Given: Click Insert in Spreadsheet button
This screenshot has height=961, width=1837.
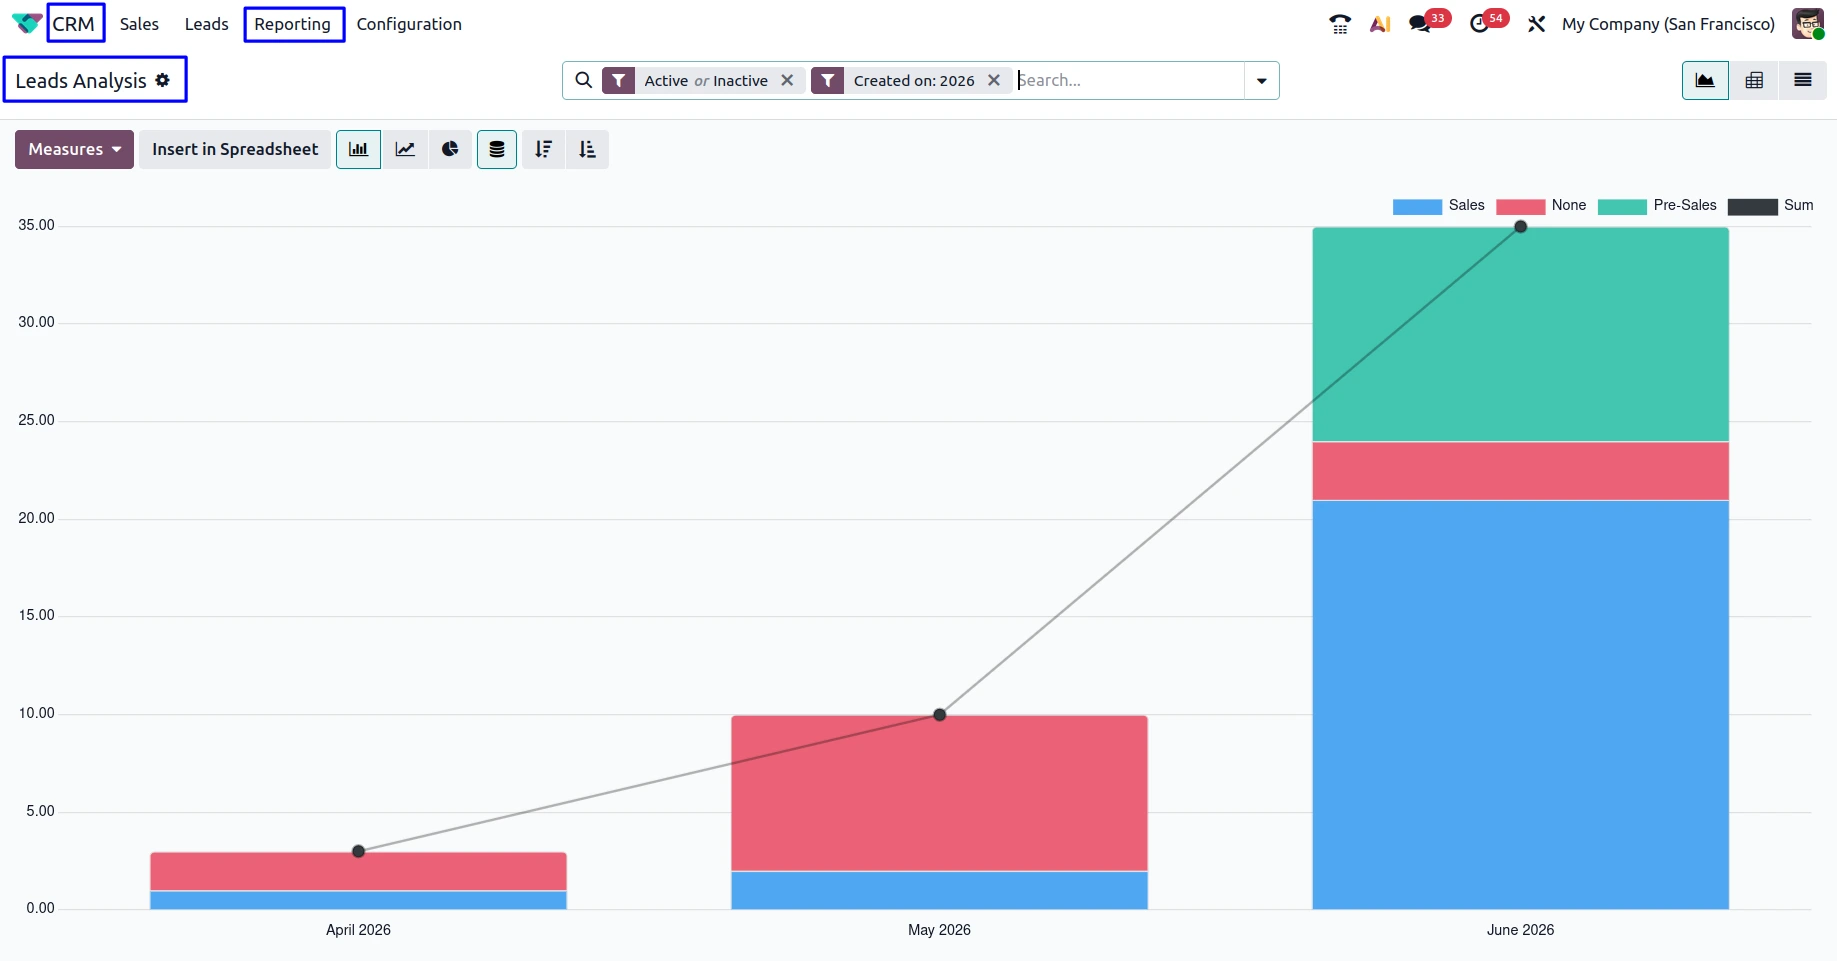Looking at the screenshot, I should (x=235, y=149).
